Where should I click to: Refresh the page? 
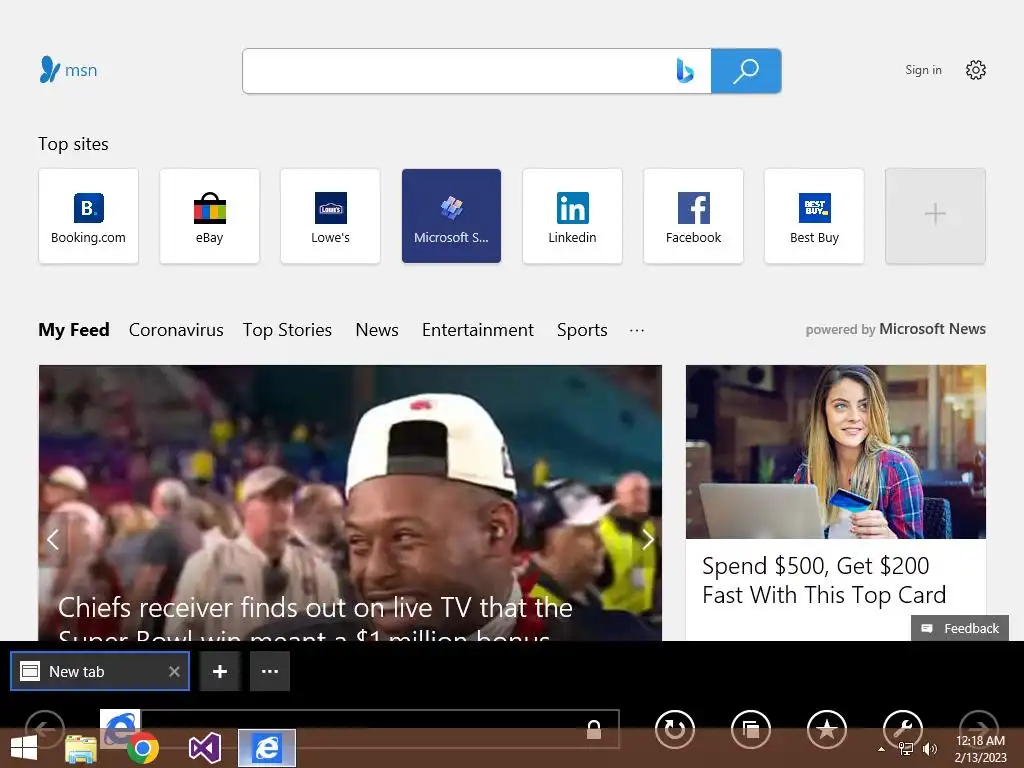(x=675, y=729)
